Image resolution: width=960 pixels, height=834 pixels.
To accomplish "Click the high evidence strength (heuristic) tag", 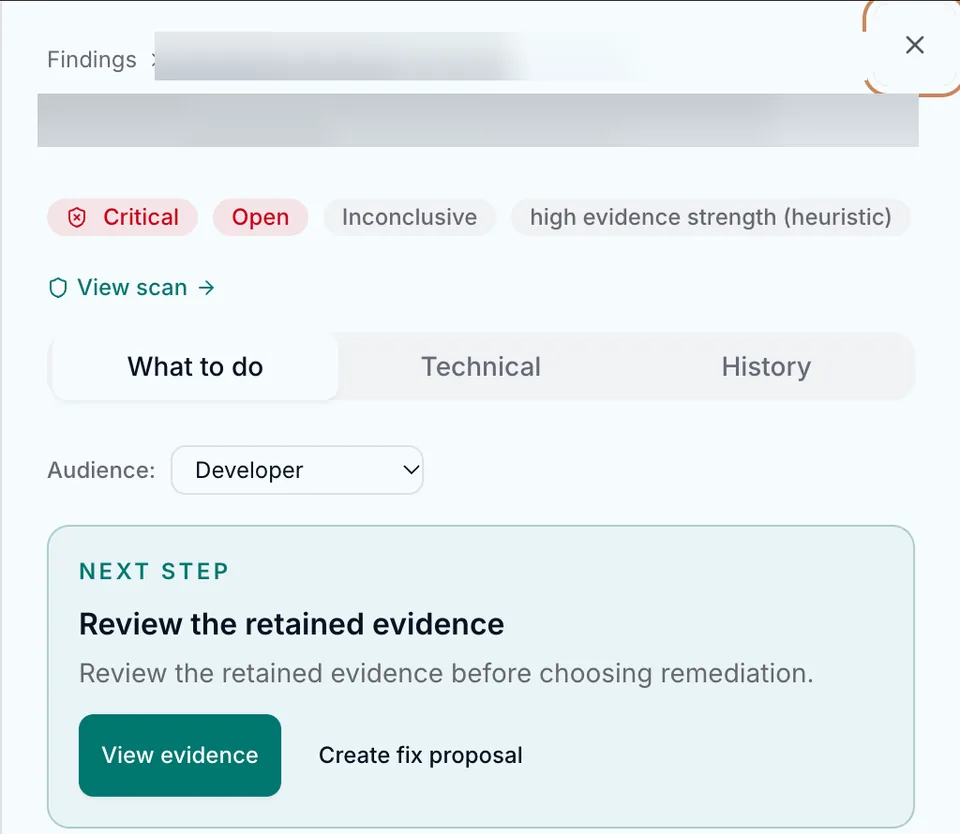I will tap(710, 217).
